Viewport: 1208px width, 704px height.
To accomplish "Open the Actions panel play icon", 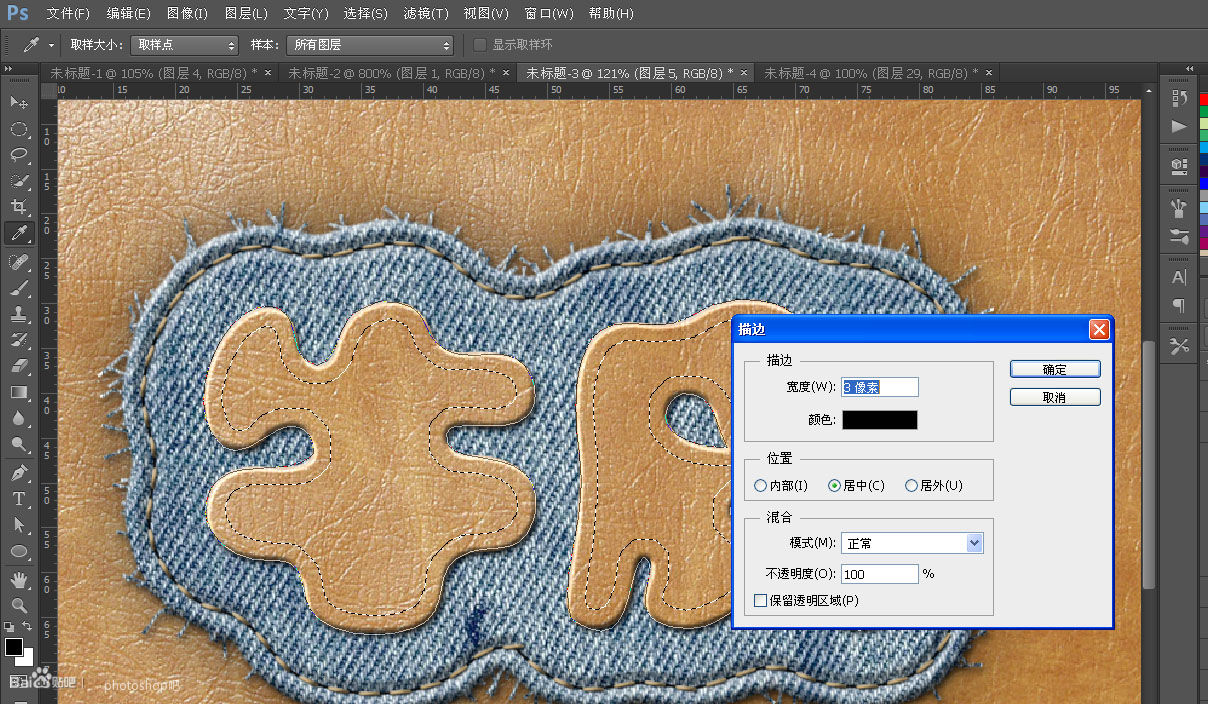I will tap(1179, 126).
